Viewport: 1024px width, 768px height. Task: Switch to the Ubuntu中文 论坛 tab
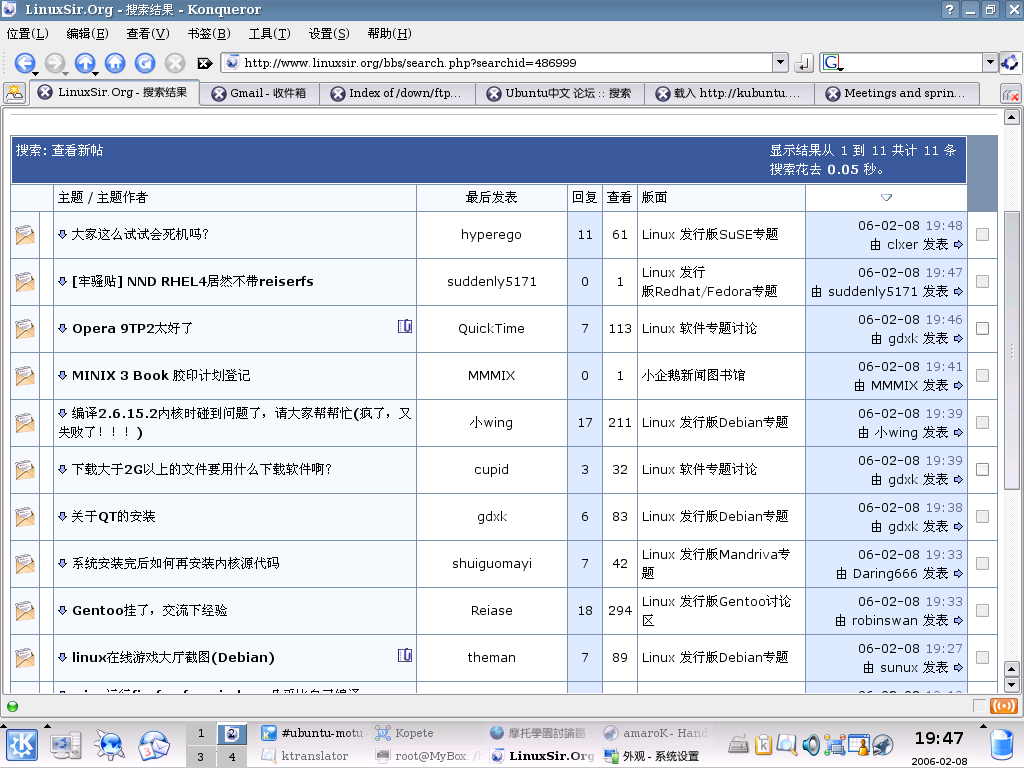click(x=560, y=93)
